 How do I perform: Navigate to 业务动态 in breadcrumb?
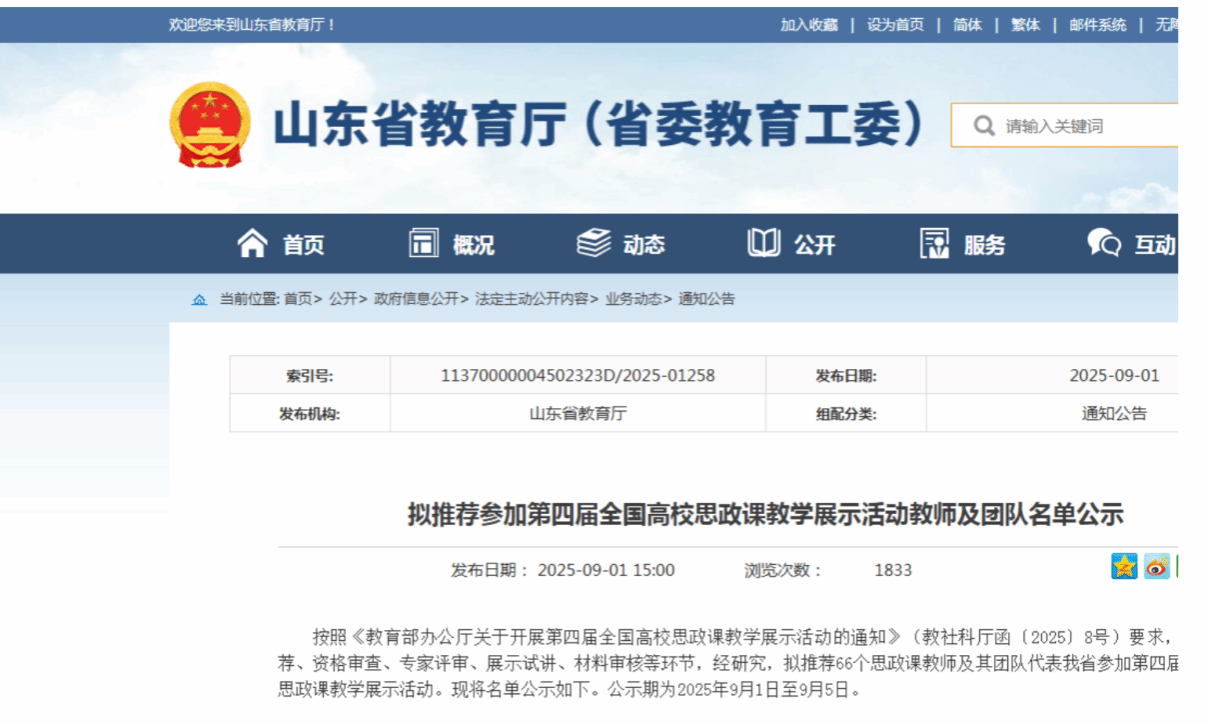[632, 299]
